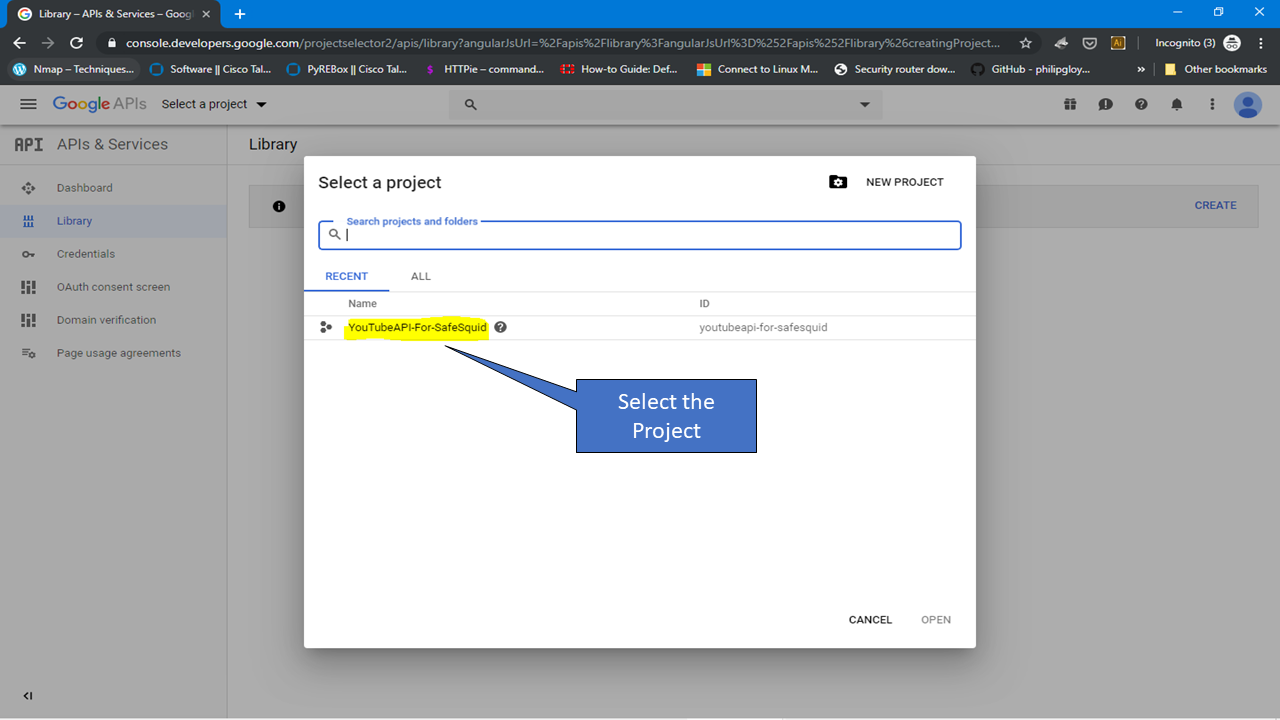Click the Name column header
The width and height of the screenshot is (1280, 720).
click(362, 303)
